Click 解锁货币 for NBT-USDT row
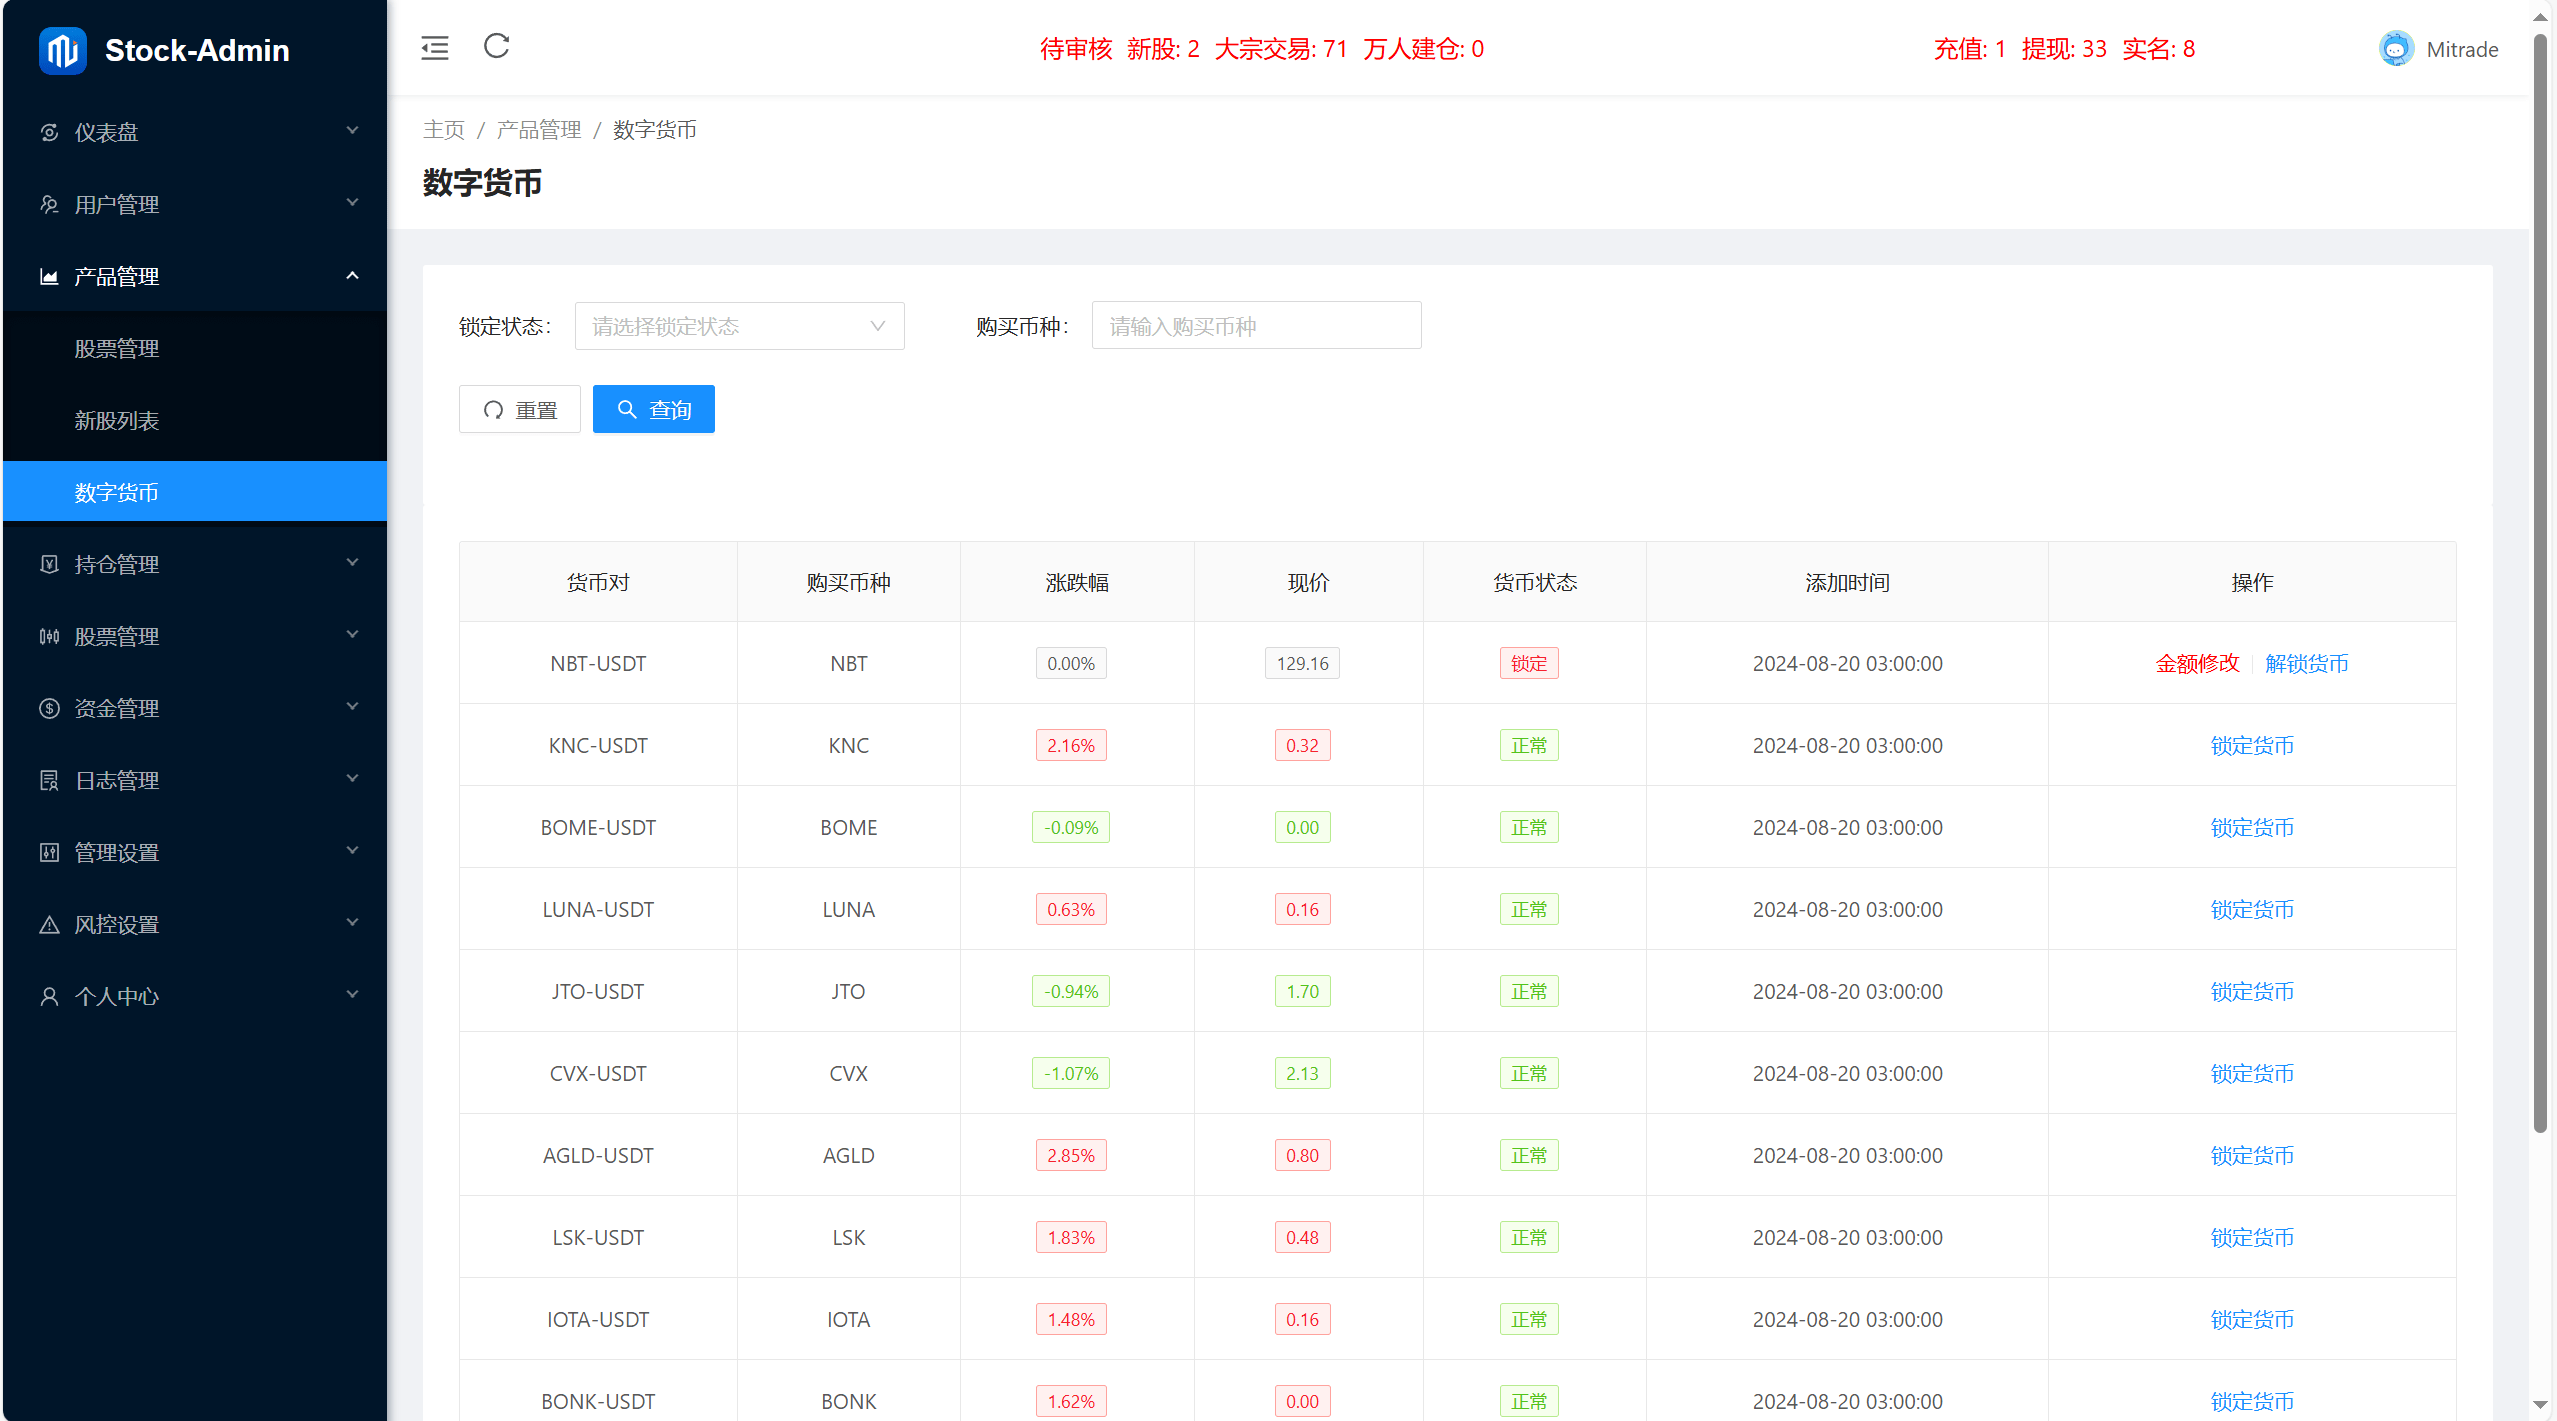The width and height of the screenshot is (2557, 1421). tap(2307, 663)
